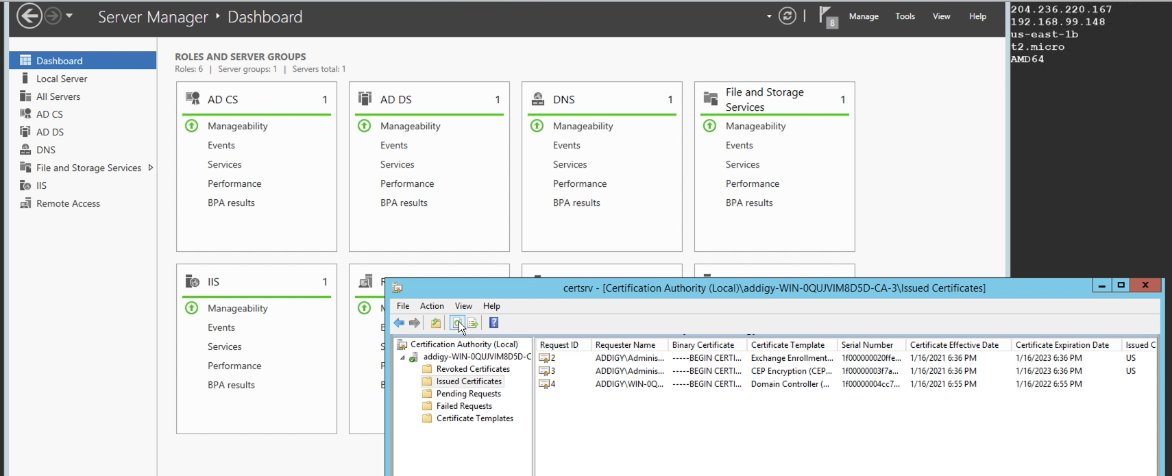Sort by Serial Number column header
1172x476 pixels.
(x=872, y=345)
